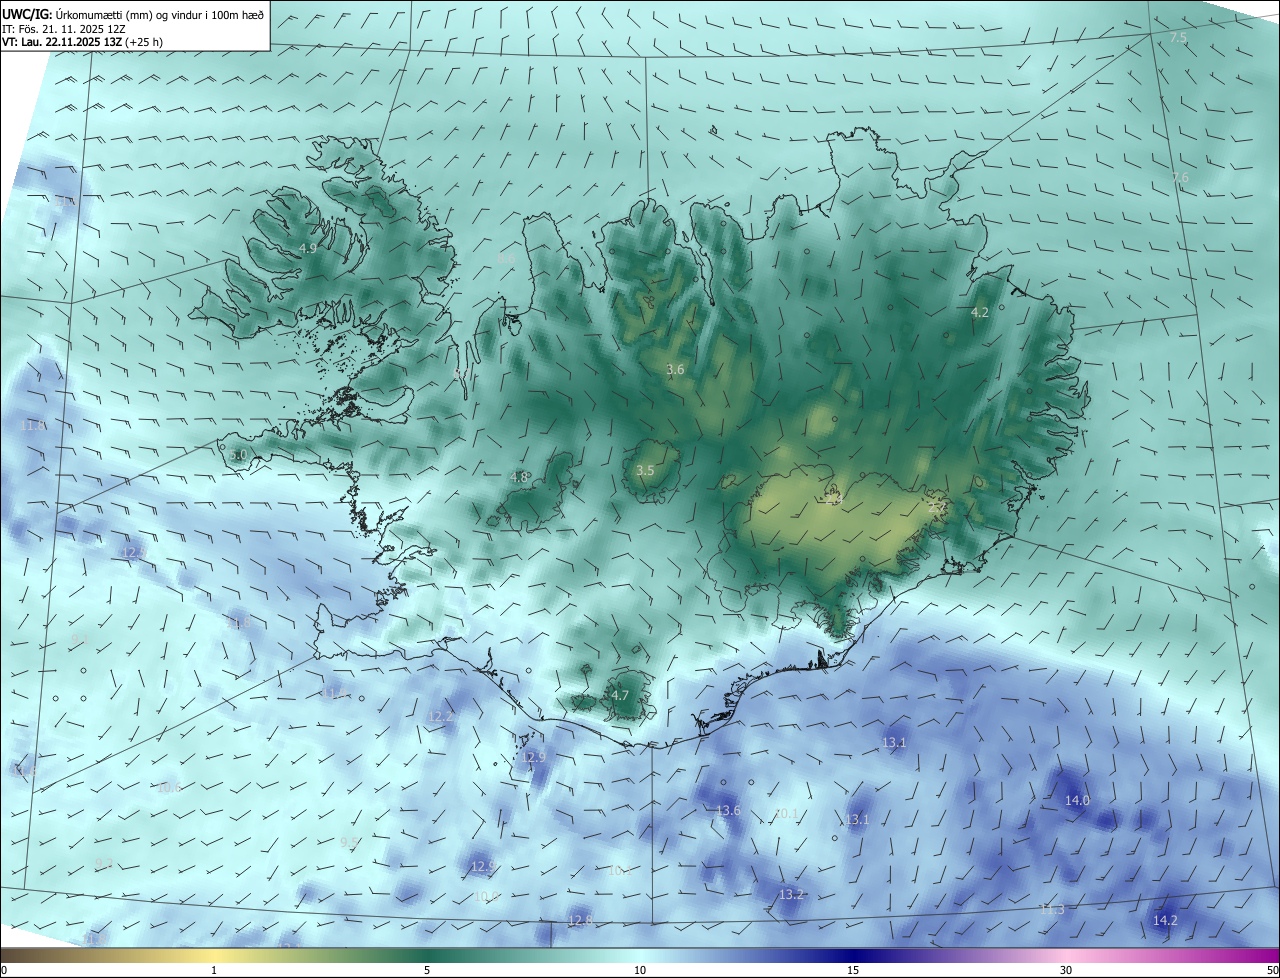Pick the brown color at the legend start
The image size is (1280, 978).
tap(8, 955)
